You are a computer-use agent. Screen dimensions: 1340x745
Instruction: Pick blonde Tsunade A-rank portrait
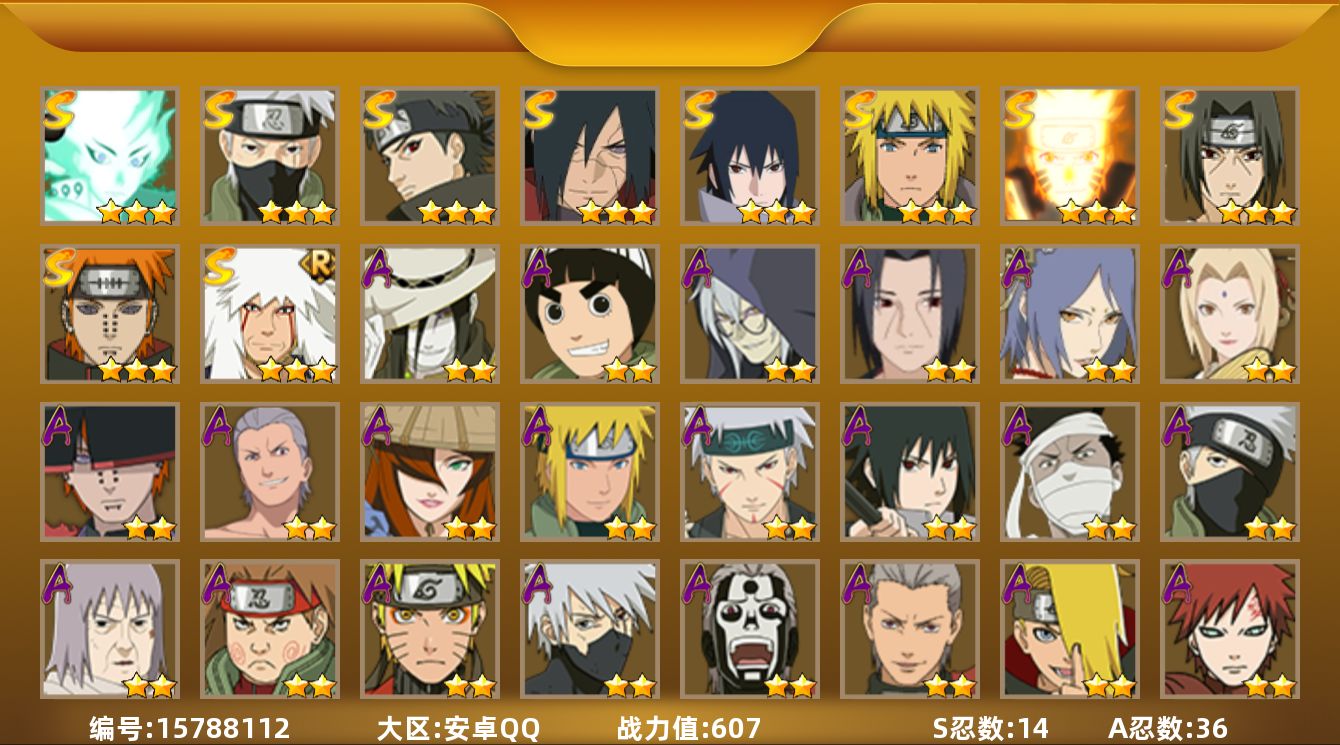(1230, 314)
